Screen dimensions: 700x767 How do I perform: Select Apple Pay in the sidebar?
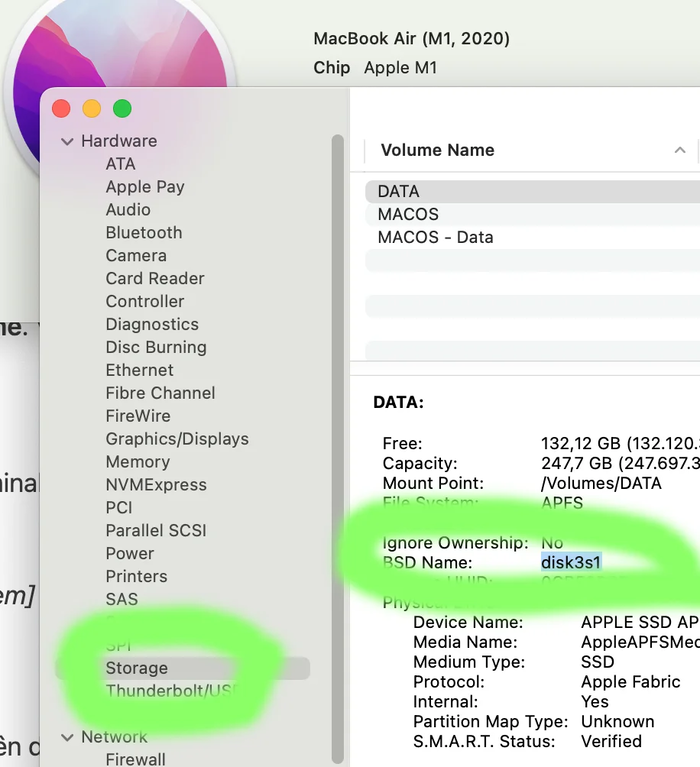pyautogui.click(x=145, y=187)
